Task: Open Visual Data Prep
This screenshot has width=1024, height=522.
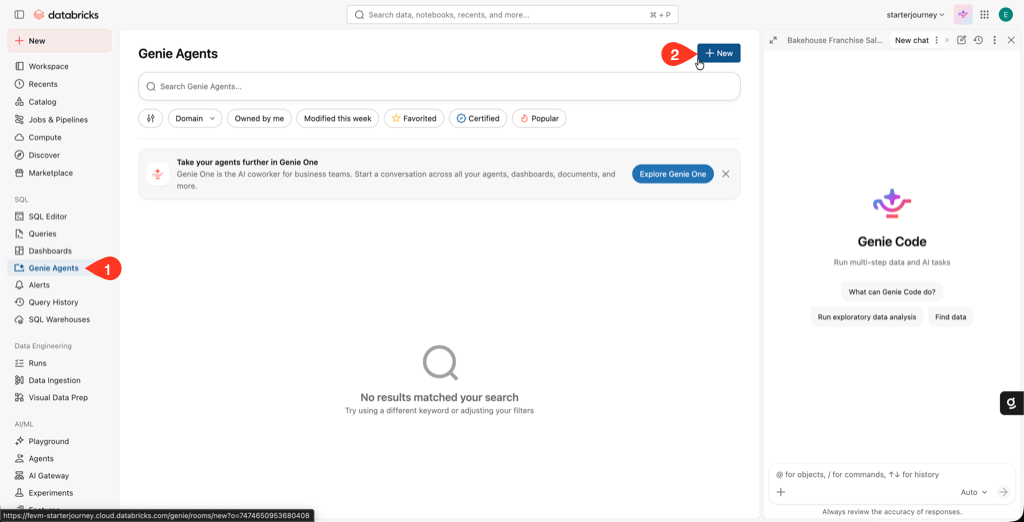Action: point(59,397)
